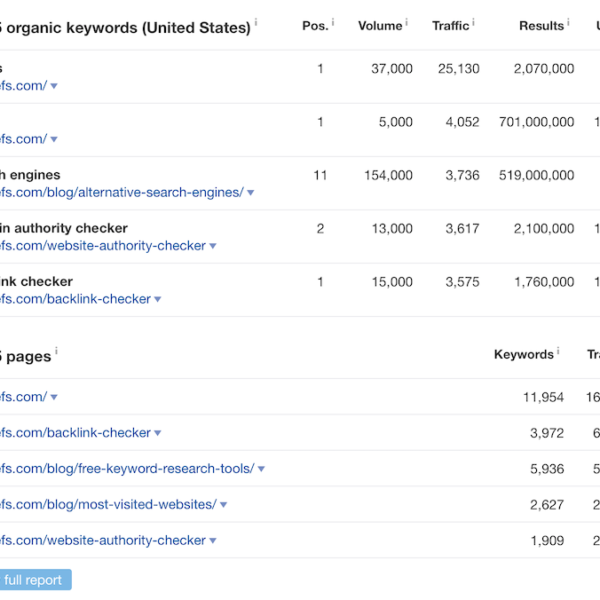Click info icon beside the pages heading
The height and width of the screenshot is (600, 600).
pos(57,351)
